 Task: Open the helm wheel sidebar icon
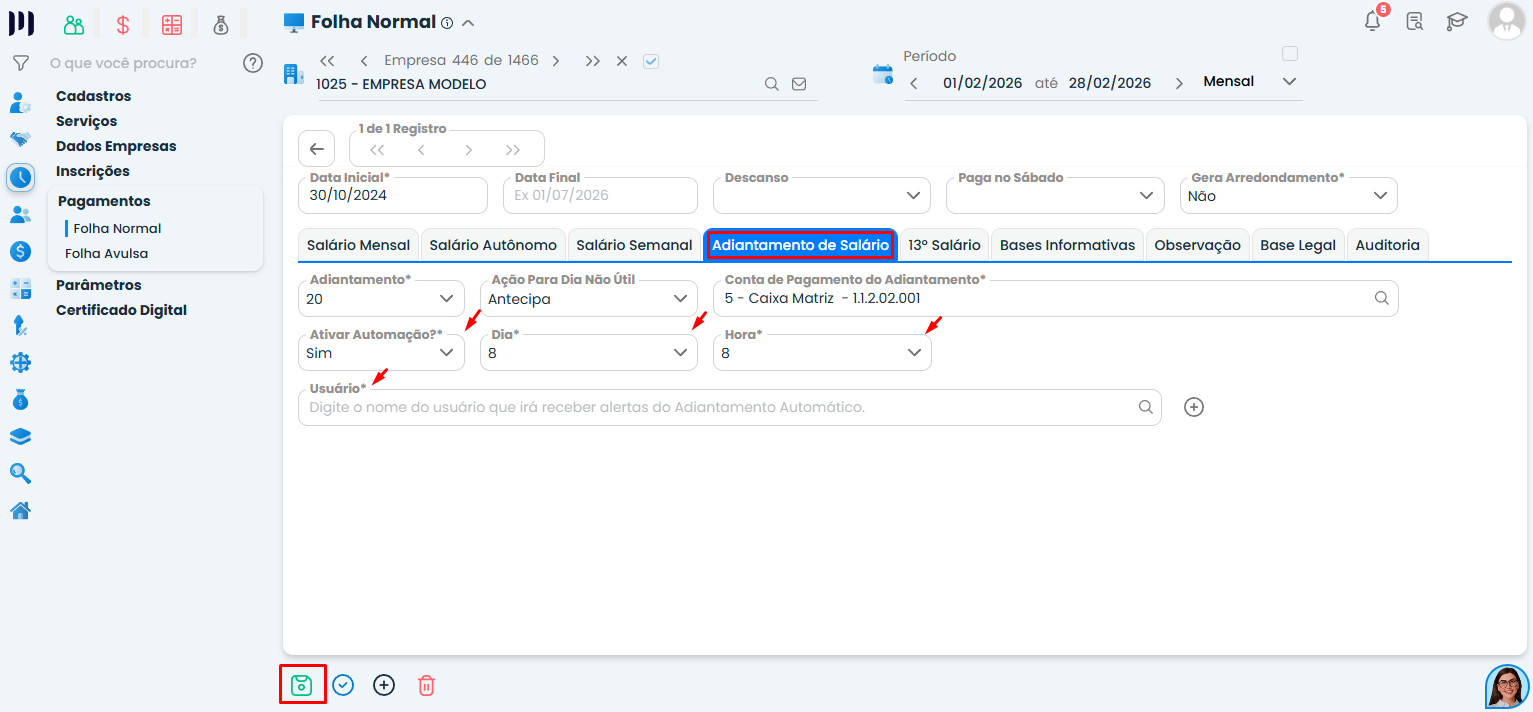click(20, 362)
